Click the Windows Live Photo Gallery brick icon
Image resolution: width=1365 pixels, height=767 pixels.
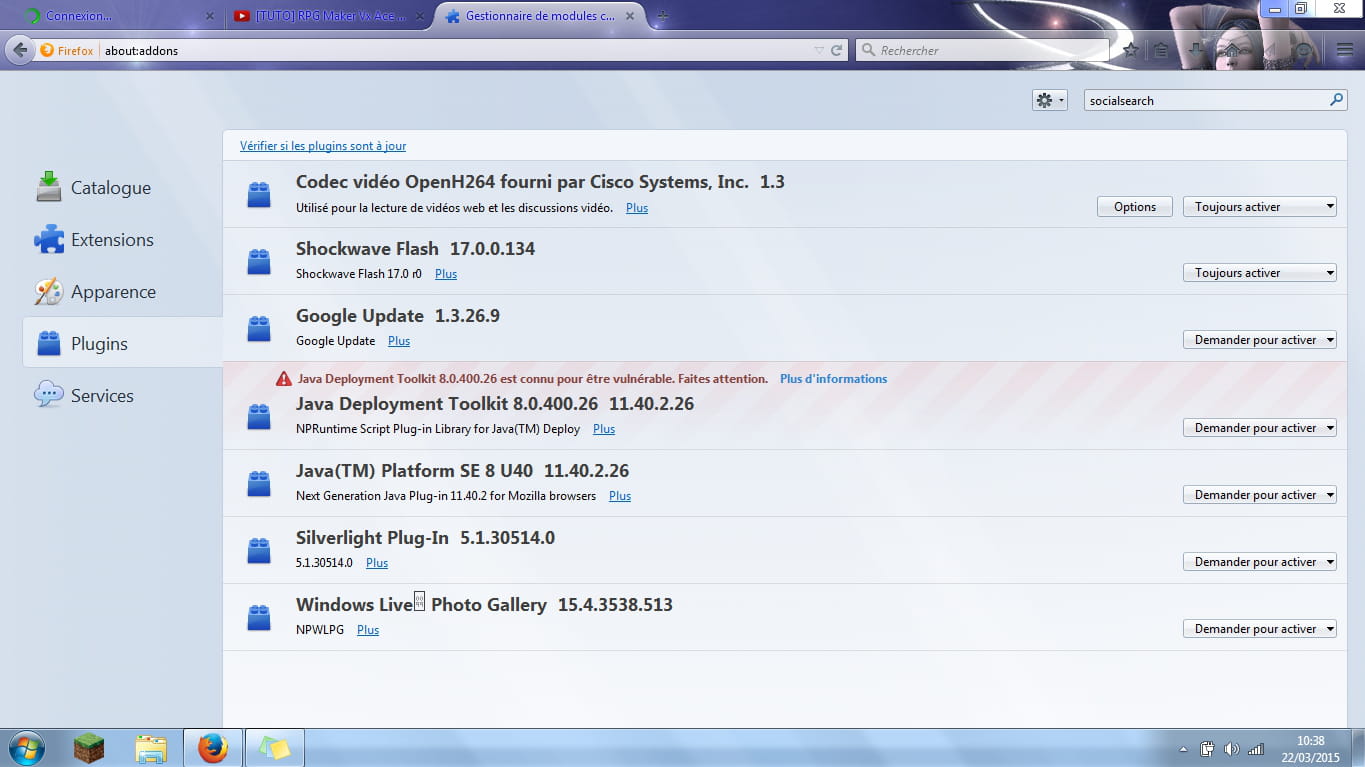259,617
